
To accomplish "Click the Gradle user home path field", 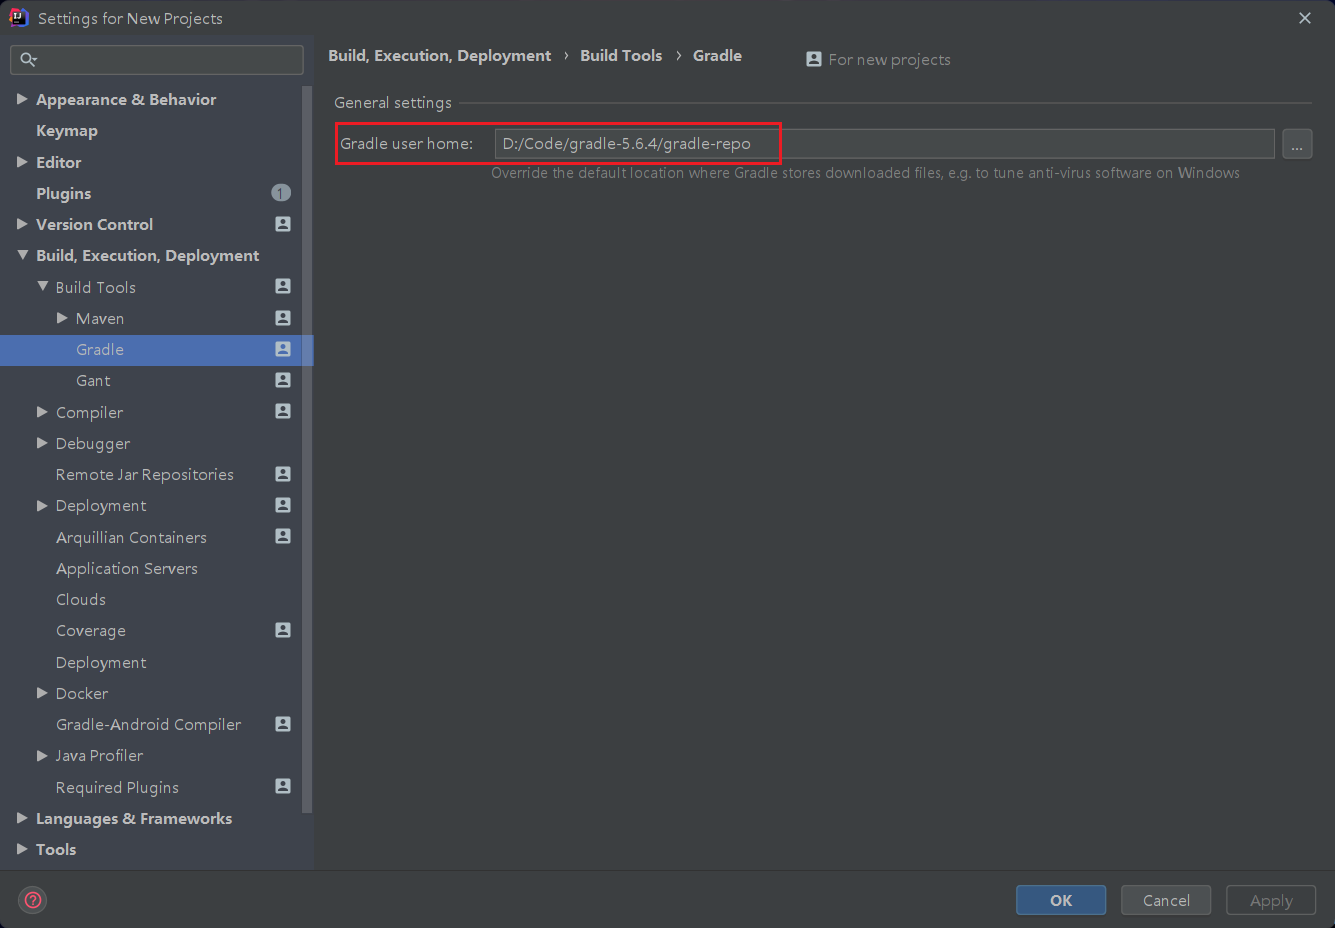I will tap(885, 144).
